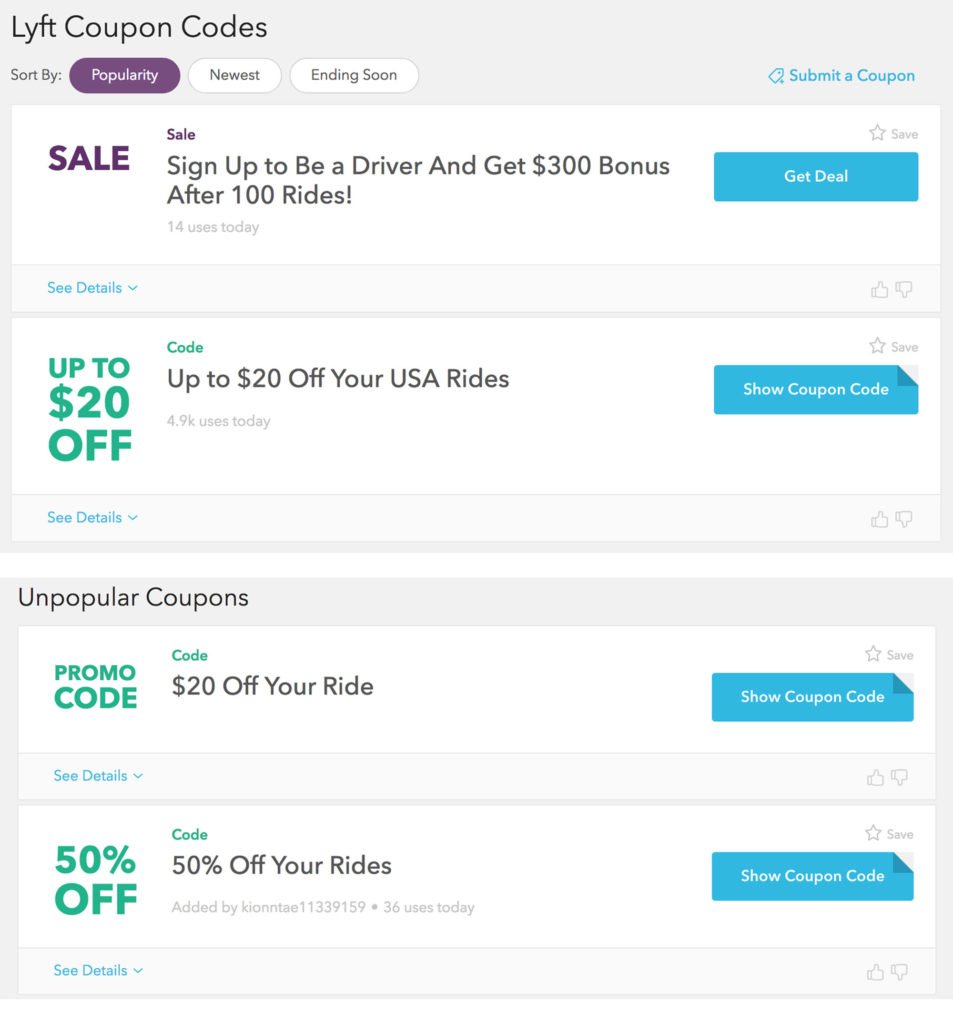Show Coupon Code for 50% Off Your Rides

(812, 876)
